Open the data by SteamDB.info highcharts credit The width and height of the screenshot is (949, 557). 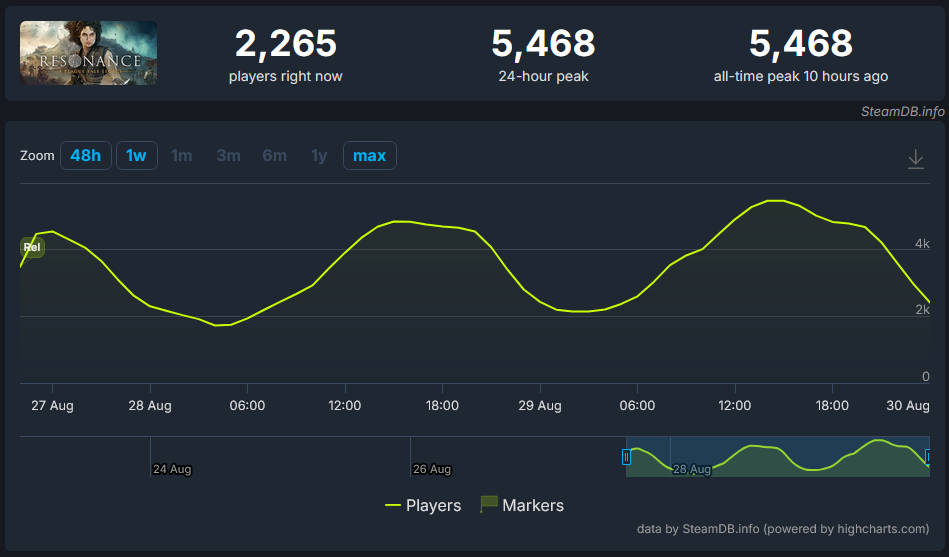pyautogui.click(x=783, y=529)
